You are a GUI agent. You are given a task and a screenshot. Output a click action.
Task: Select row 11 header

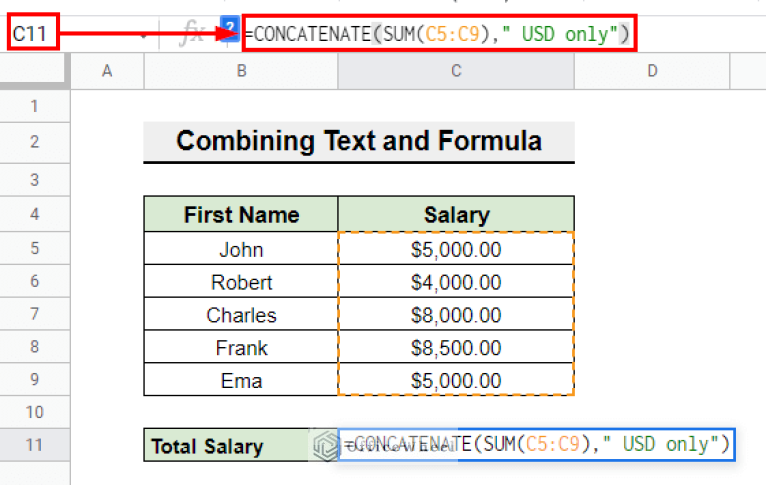[x=35, y=446]
